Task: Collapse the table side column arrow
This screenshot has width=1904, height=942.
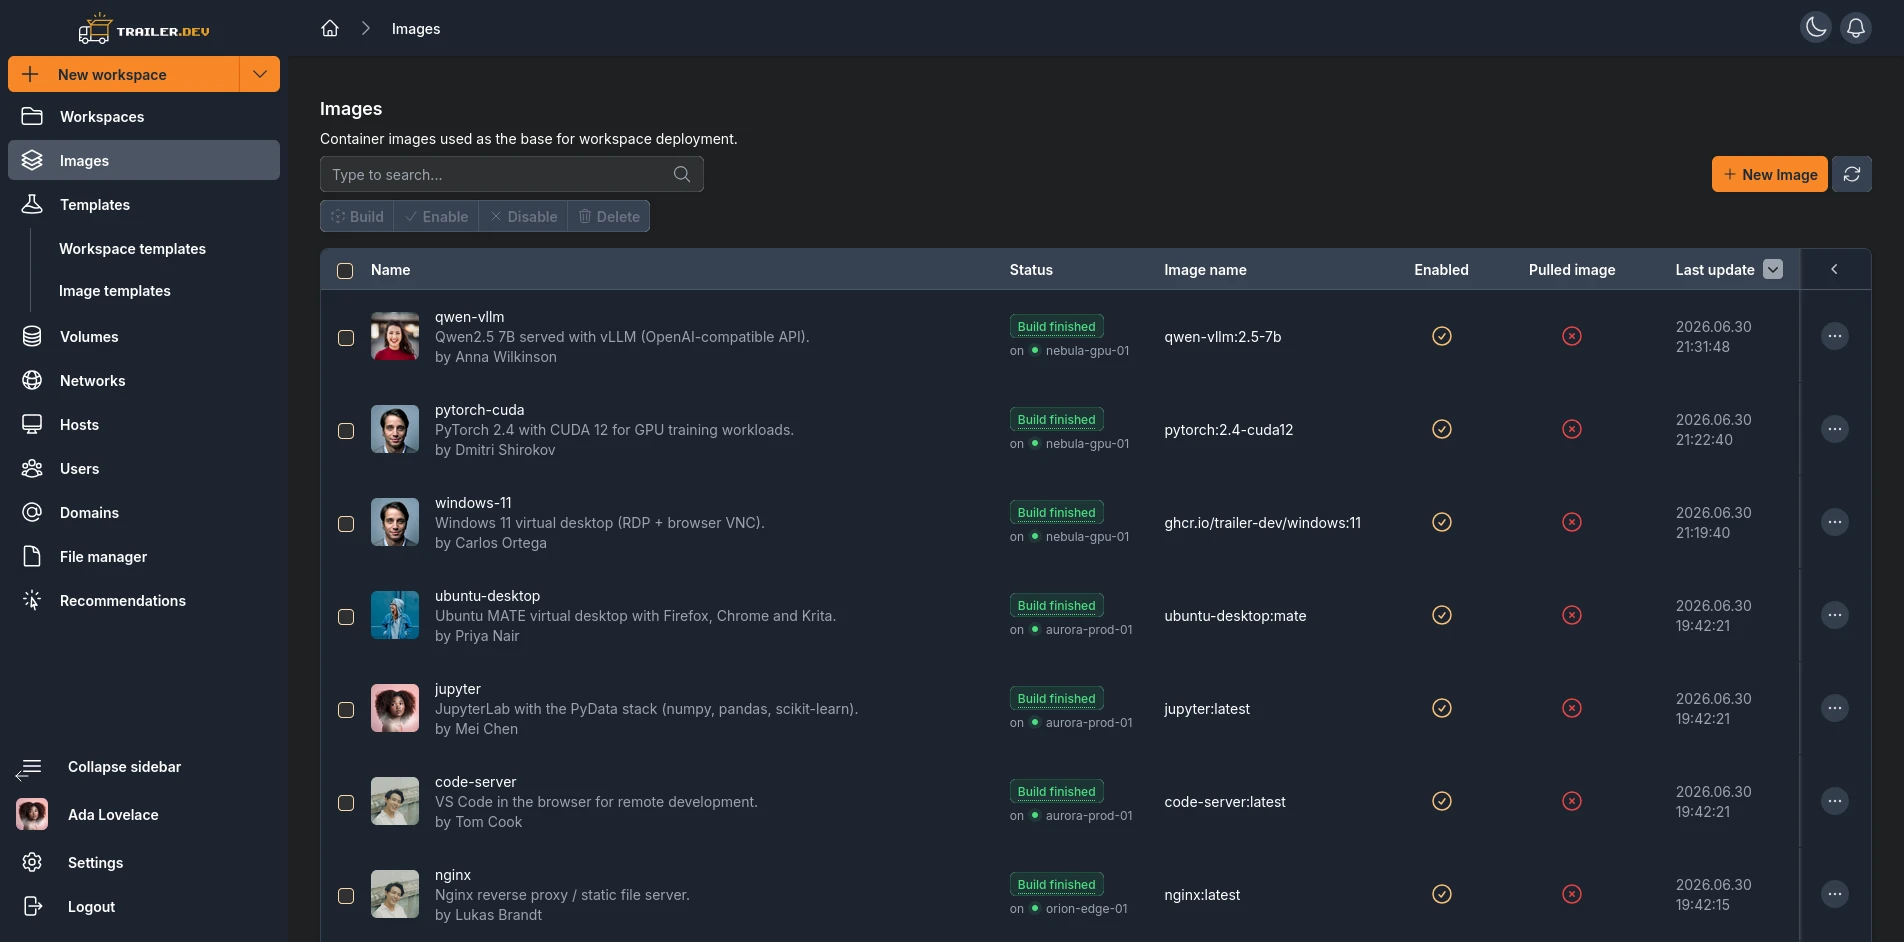Action: pos(1834,269)
